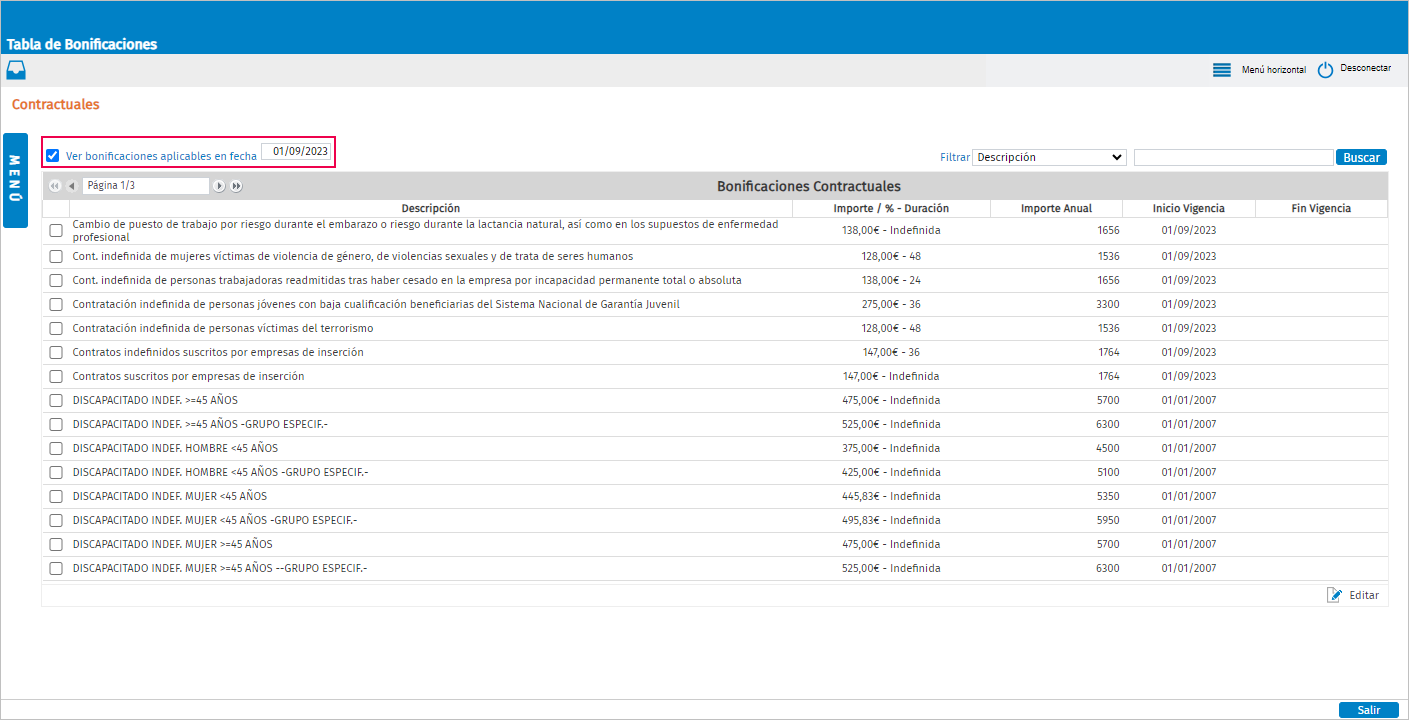Click the filter search text field
Image resolution: width=1409 pixels, height=720 pixels.
[x=1233, y=157]
